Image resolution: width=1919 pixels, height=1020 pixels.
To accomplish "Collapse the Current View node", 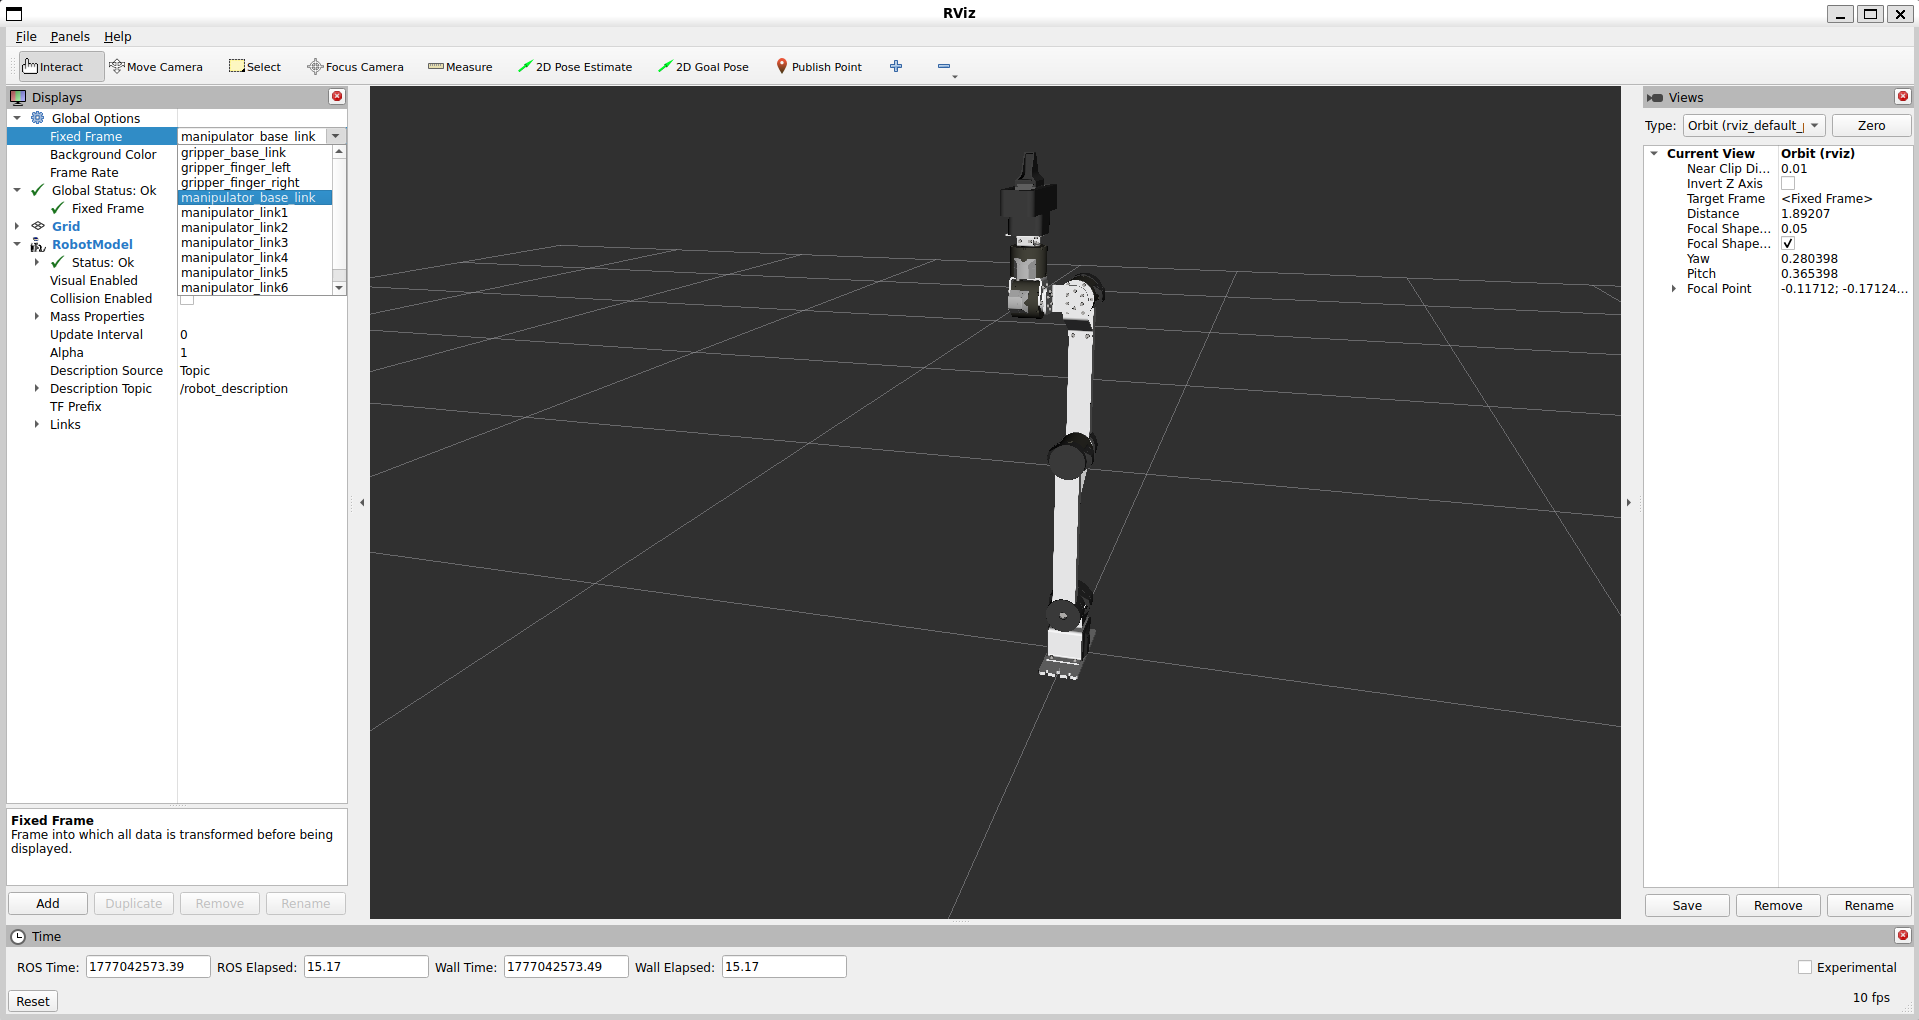I will (1654, 154).
